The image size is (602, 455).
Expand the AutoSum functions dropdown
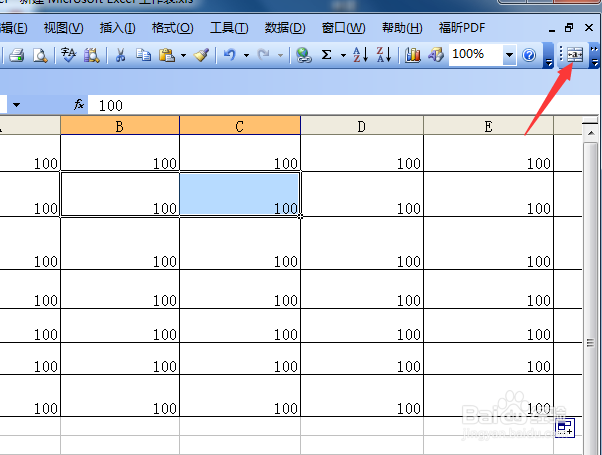(x=343, y=56)
